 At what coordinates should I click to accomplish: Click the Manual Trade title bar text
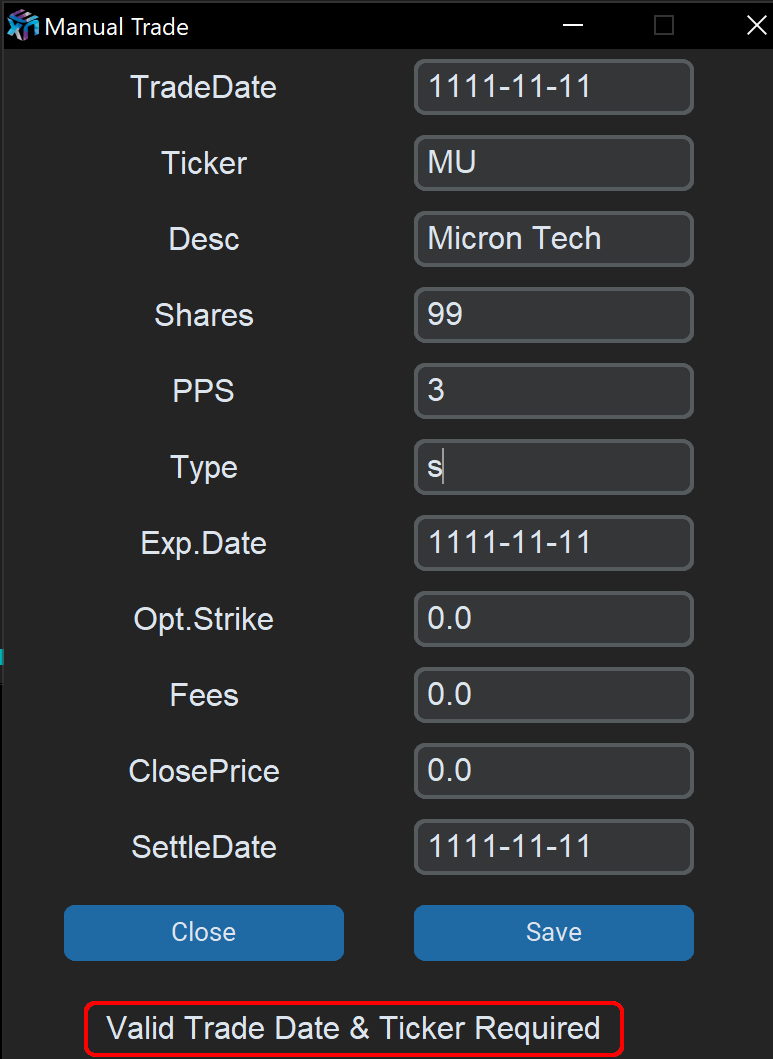click(x=117, y=27)
